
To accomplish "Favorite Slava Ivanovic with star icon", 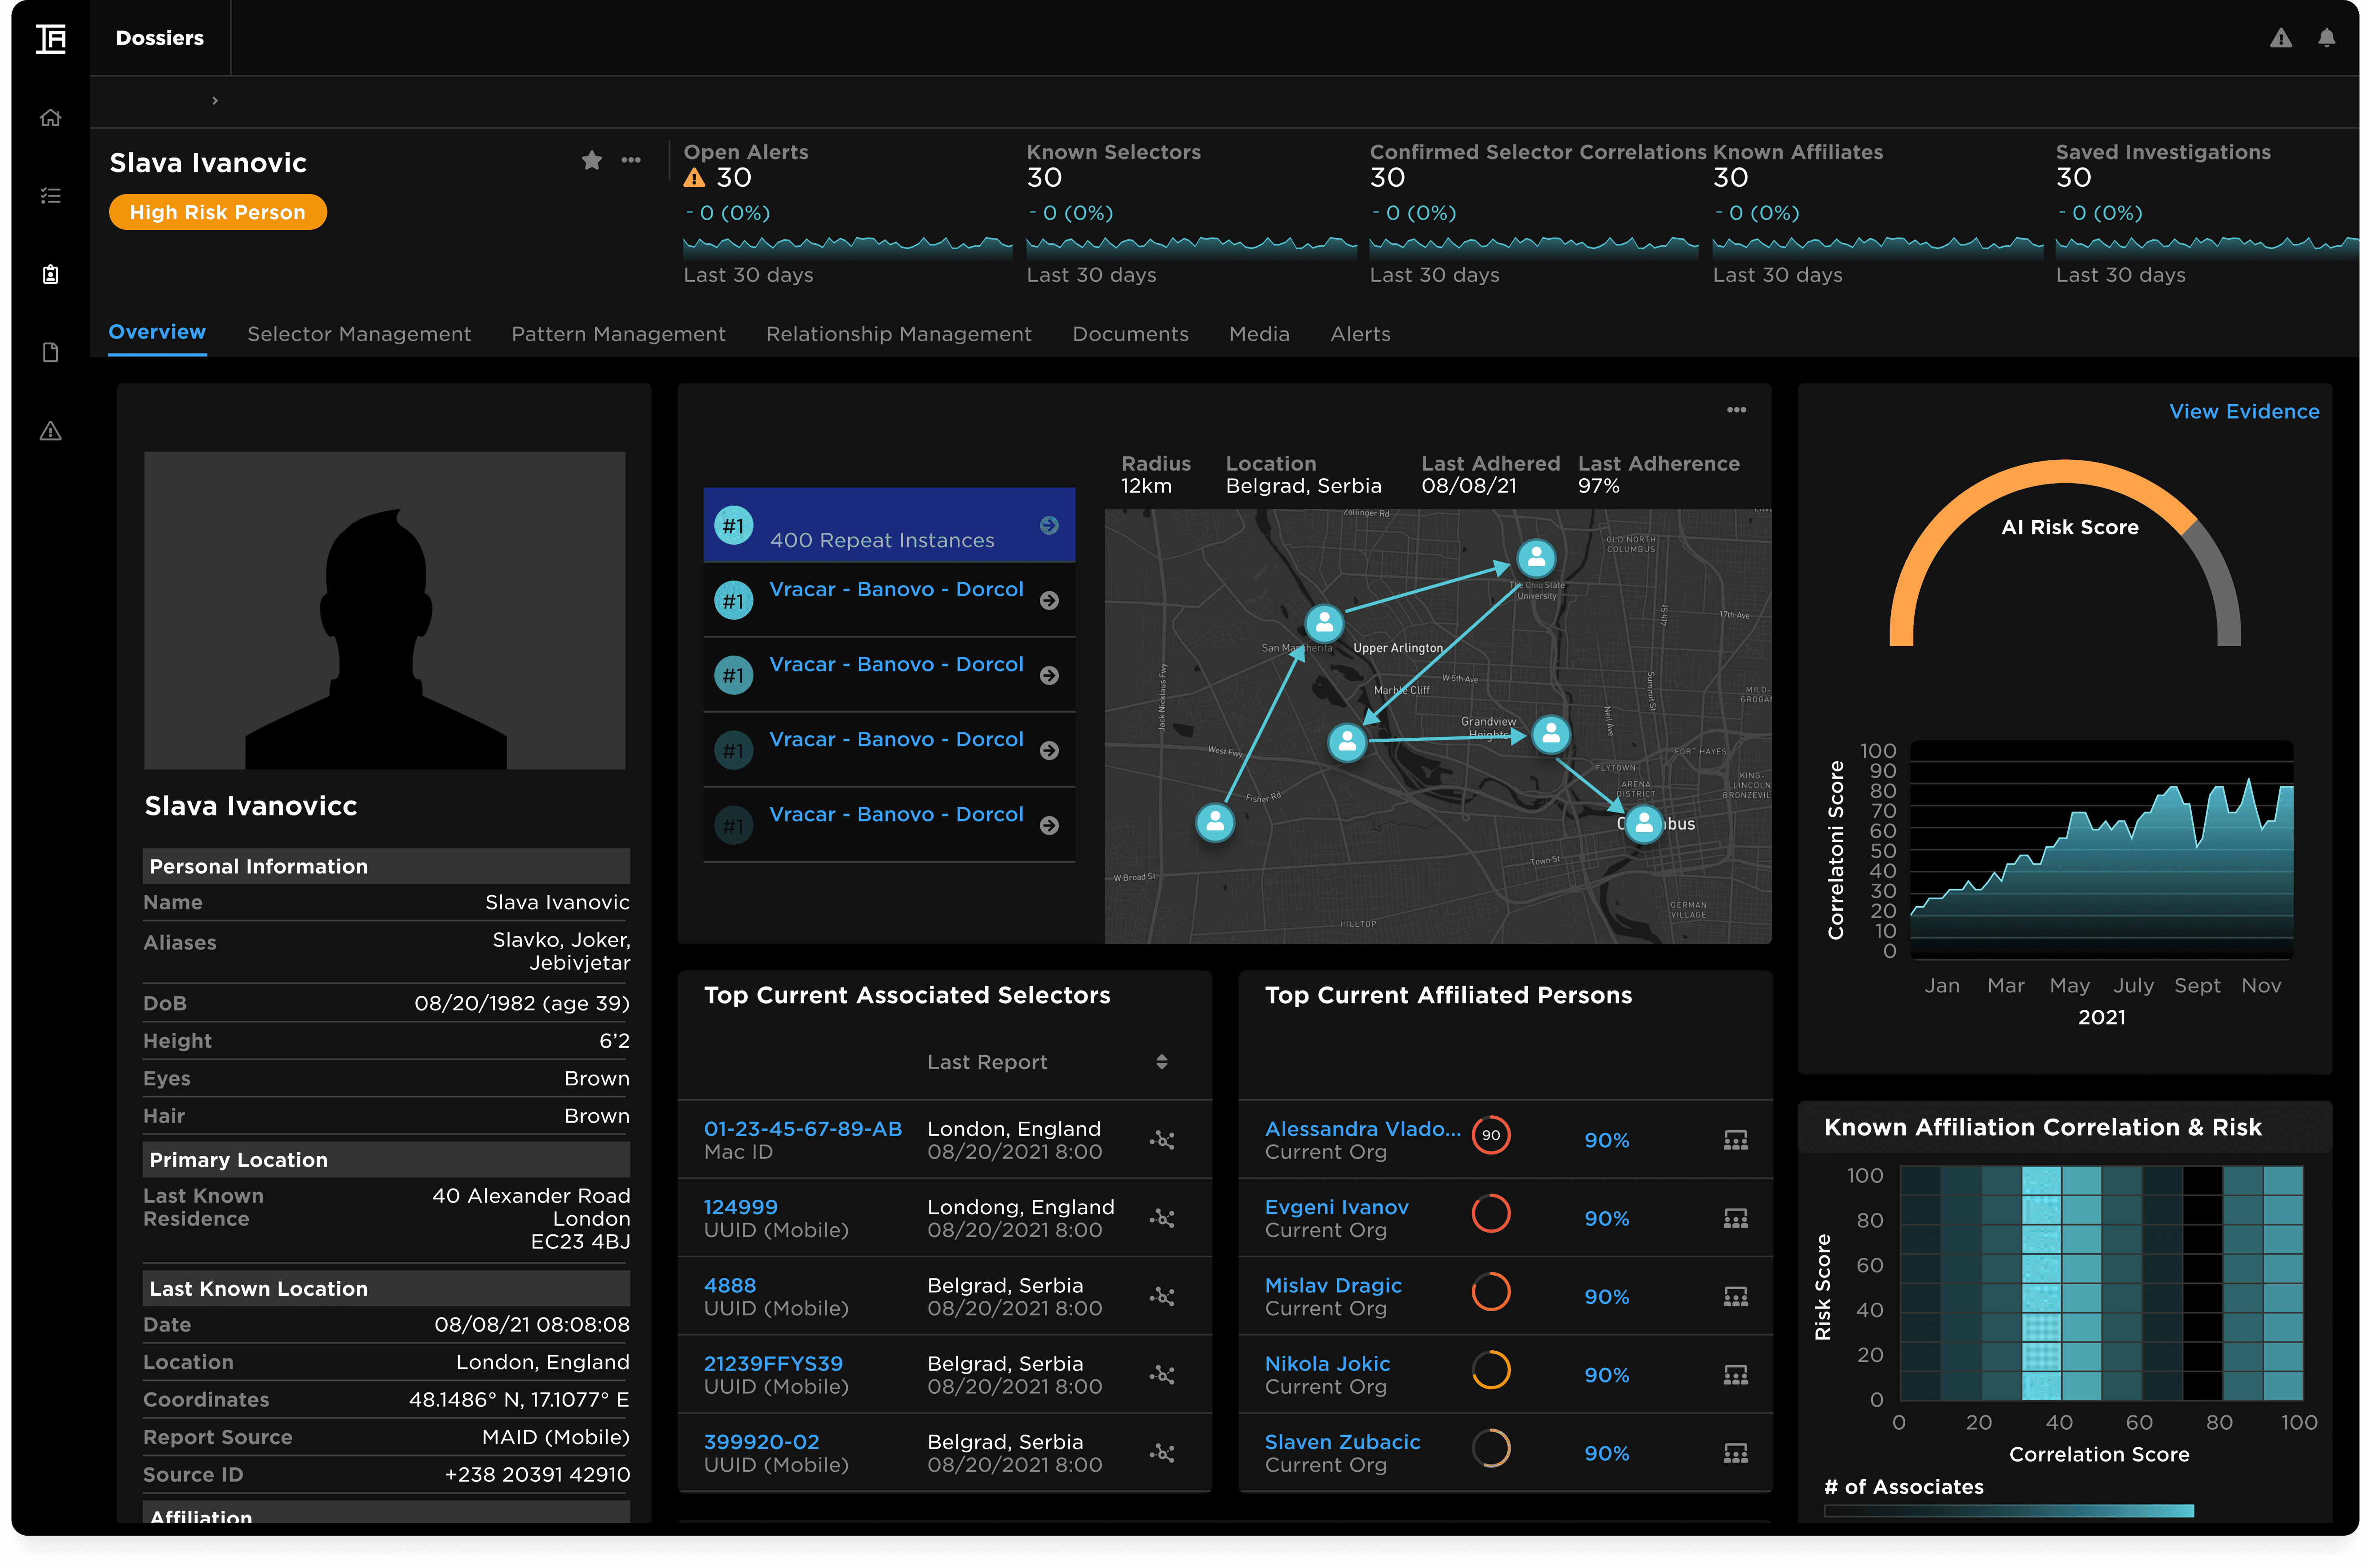I will click(592, 160).
